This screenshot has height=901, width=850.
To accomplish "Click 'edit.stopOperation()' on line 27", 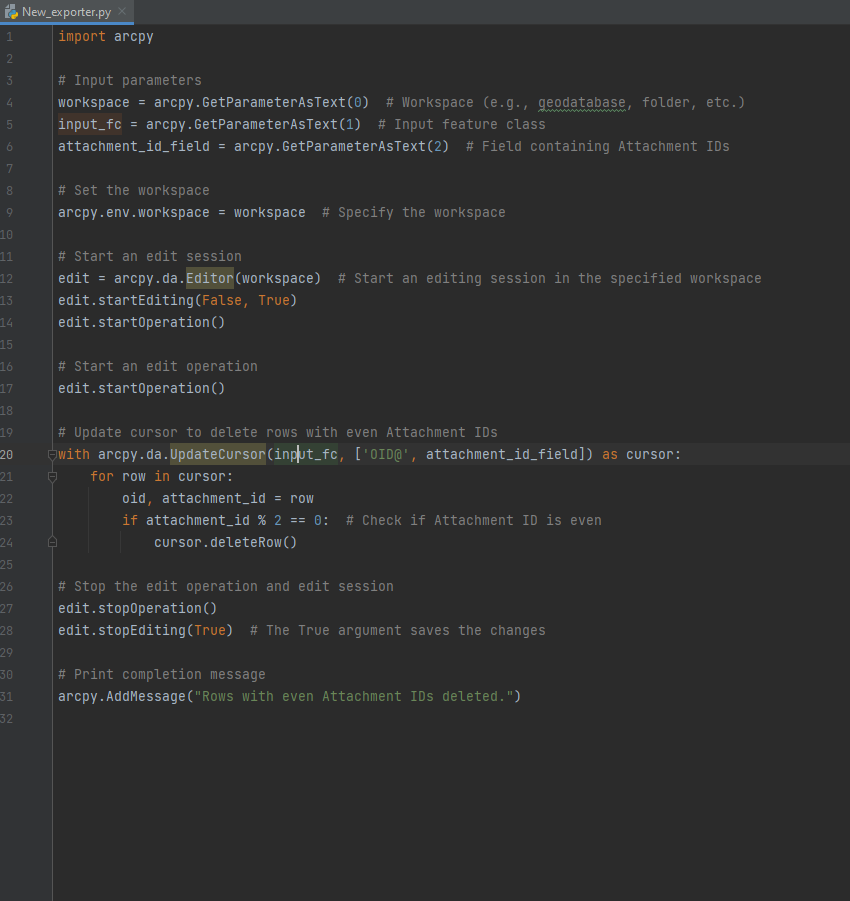I will point(137,609).
